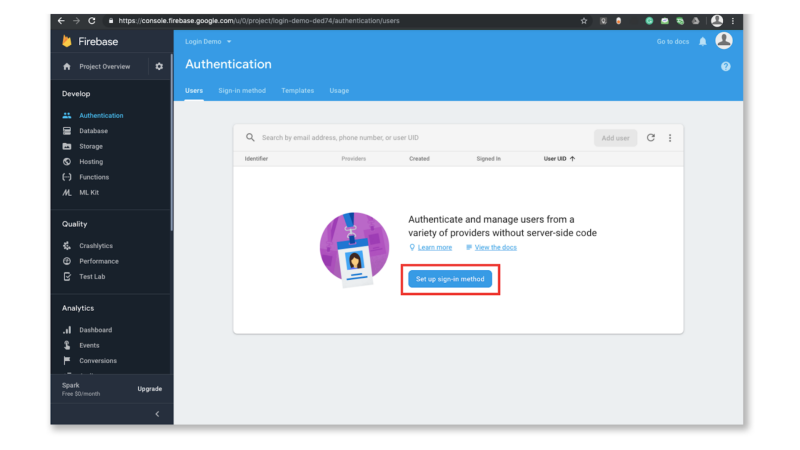Open Performance from the sidebar
This screenshot has height=450, width=800.
click(98, 261)
